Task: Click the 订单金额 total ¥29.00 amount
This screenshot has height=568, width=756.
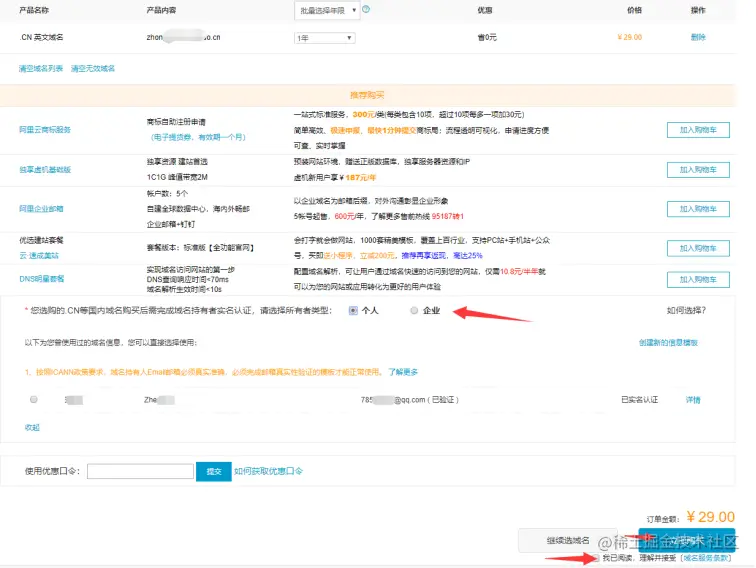Action: point(710,517)
